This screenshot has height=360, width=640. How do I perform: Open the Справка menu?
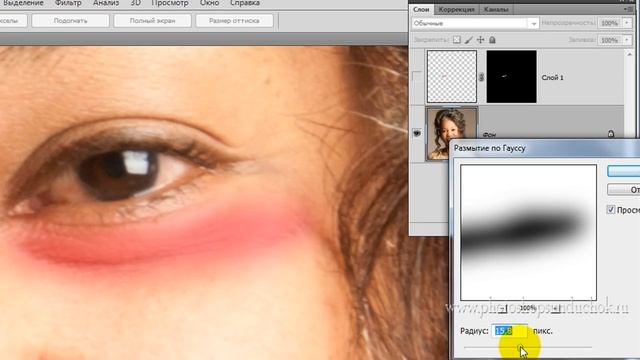[245, 3]
